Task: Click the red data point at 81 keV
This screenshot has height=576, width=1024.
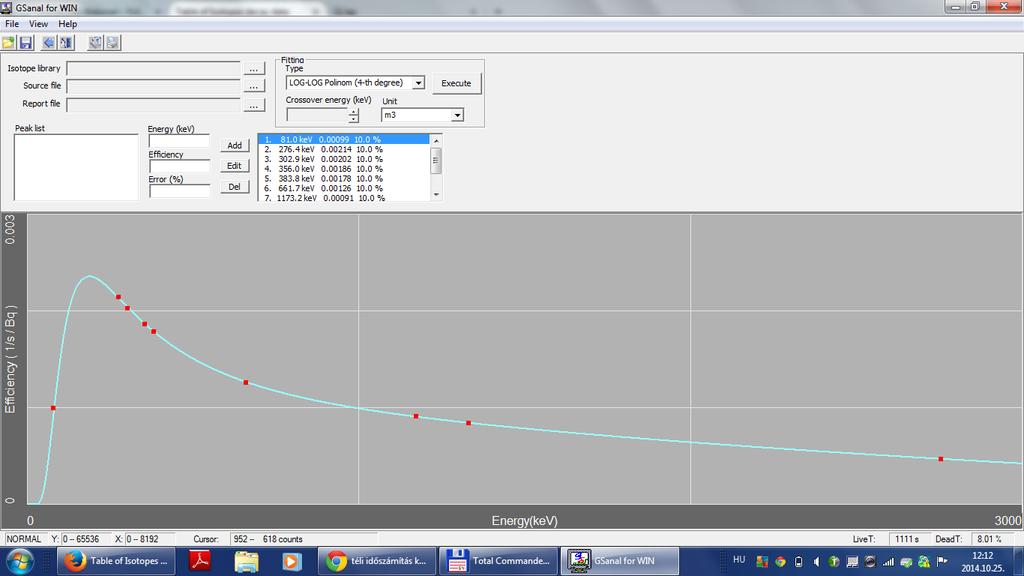Action: click(54, 408)
